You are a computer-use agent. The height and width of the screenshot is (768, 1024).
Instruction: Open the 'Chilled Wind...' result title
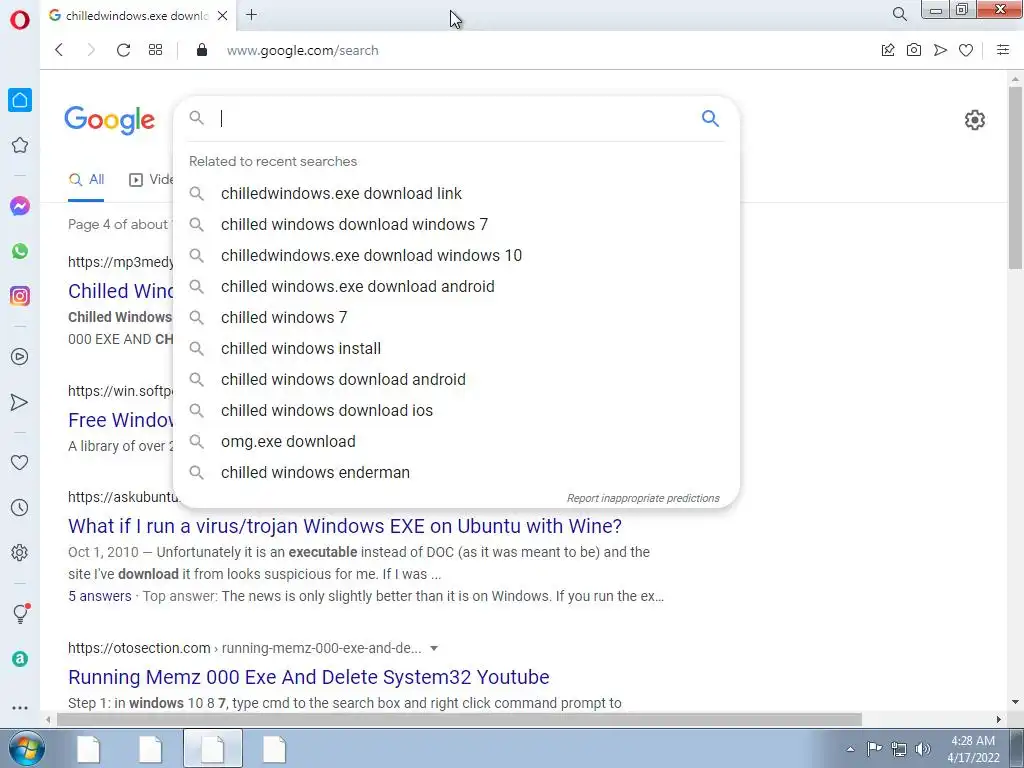pyautogui.click(x=120, y=291)
